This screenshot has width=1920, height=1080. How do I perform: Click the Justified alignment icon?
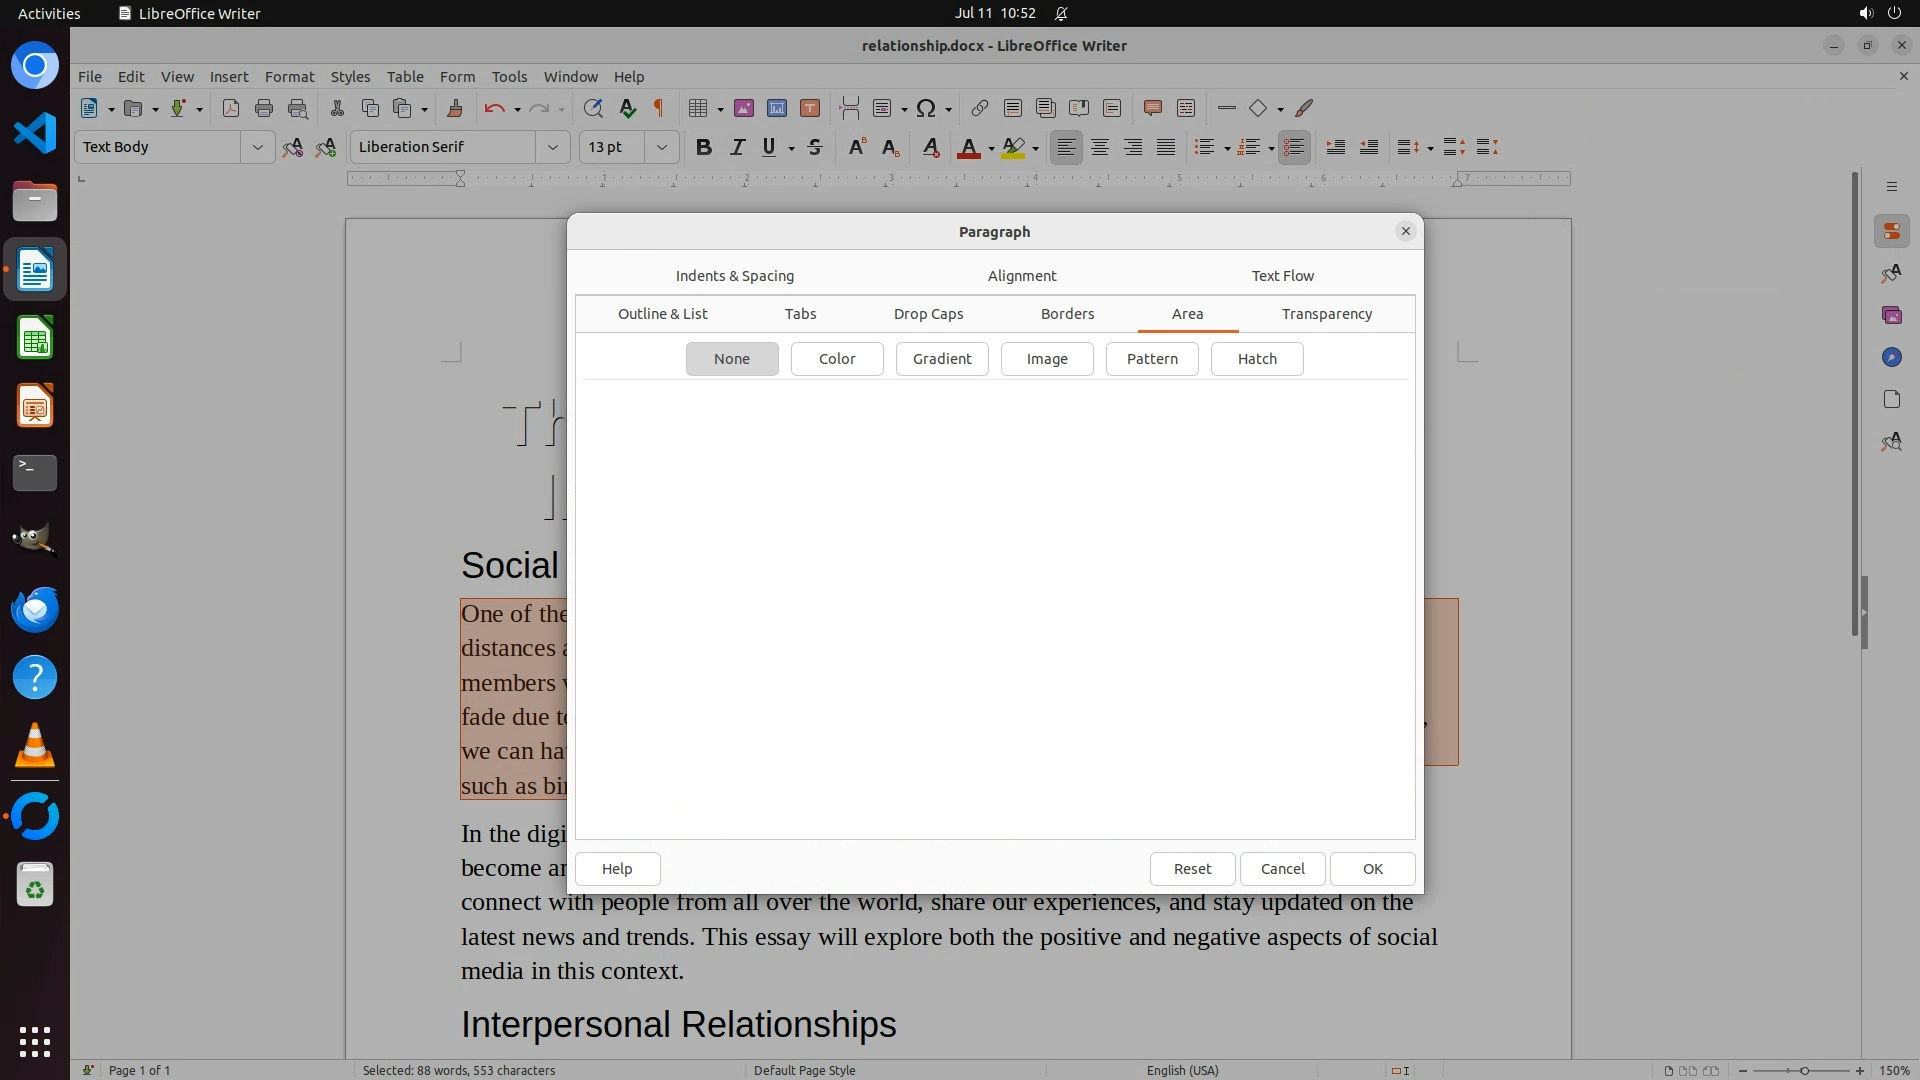tap(1166, 147)
